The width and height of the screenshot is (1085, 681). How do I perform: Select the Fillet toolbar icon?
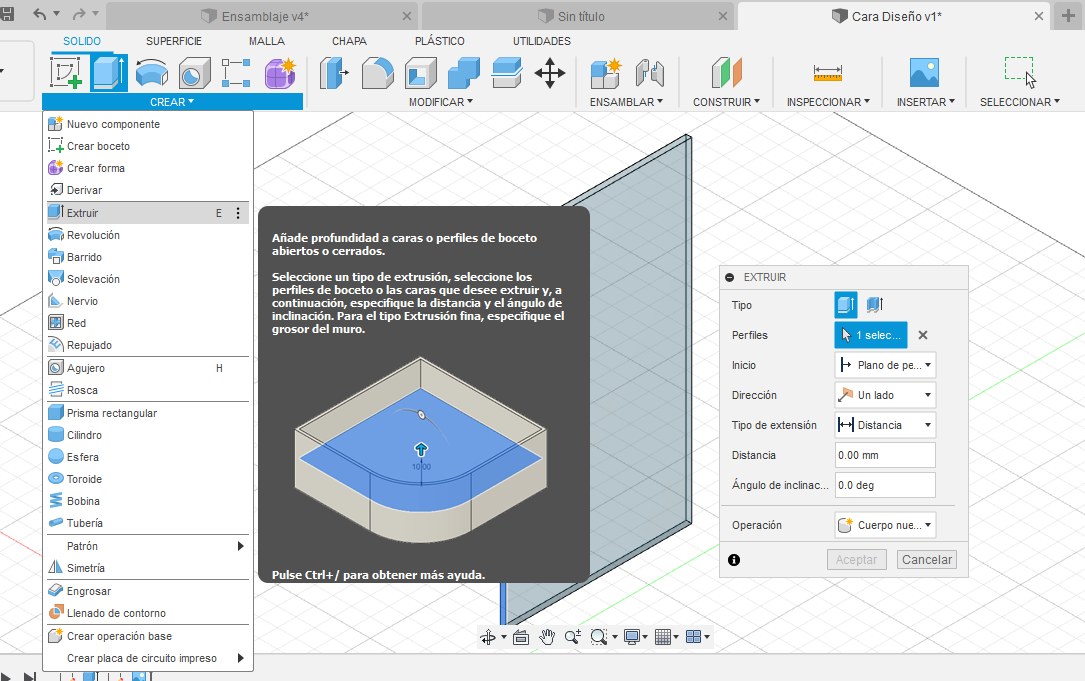click(x=378, y=73)
